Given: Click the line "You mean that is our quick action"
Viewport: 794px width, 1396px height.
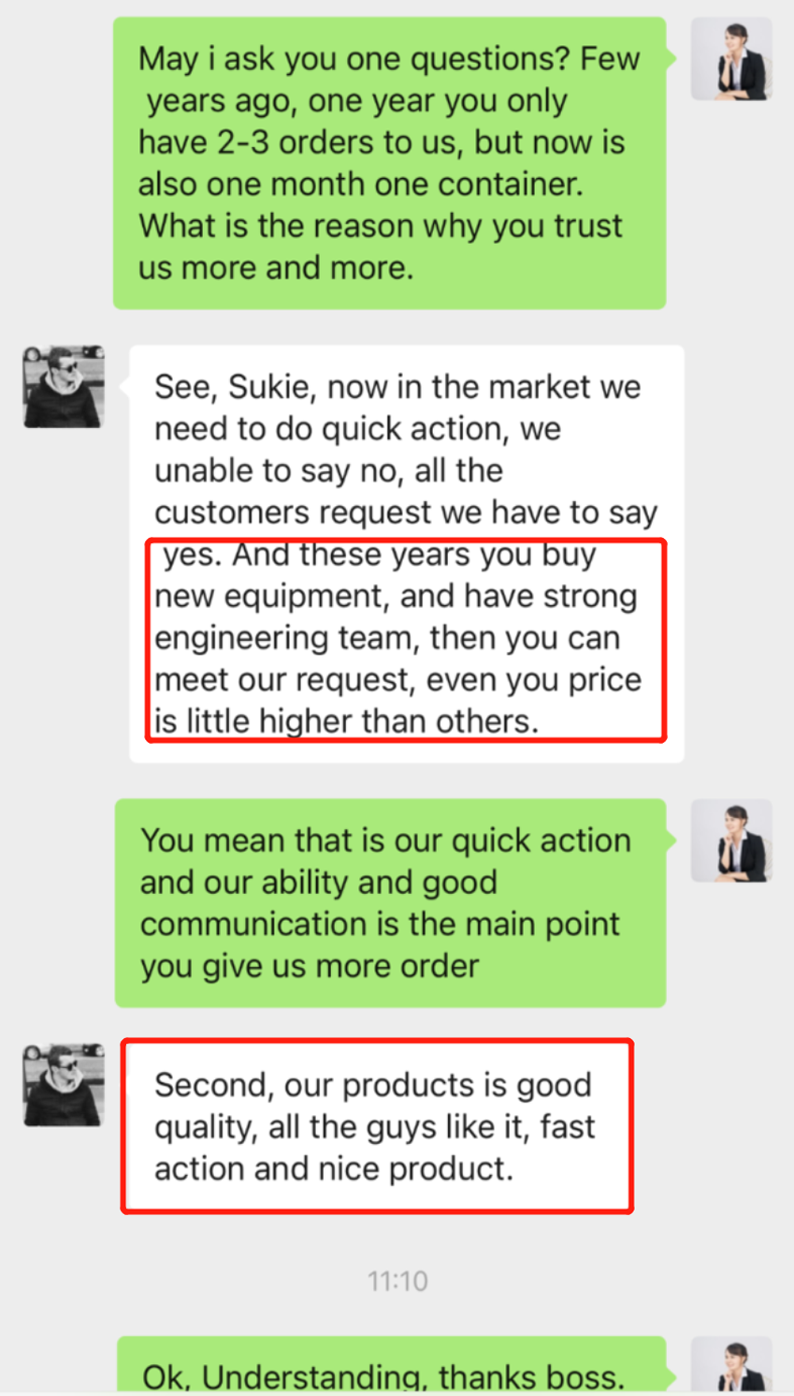Looking at the screenshot, I should (385, 840).
